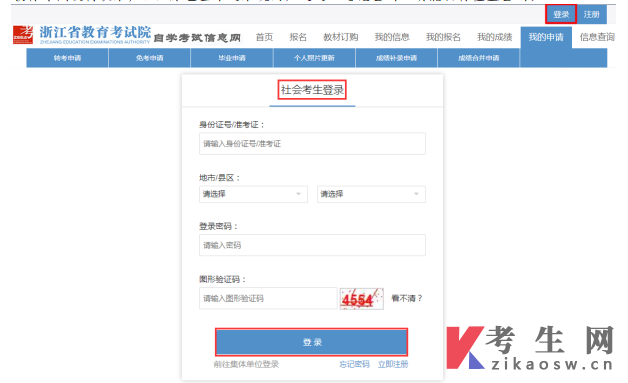
Task: Focus the 登录密码 input field
Action: [312, 245]
